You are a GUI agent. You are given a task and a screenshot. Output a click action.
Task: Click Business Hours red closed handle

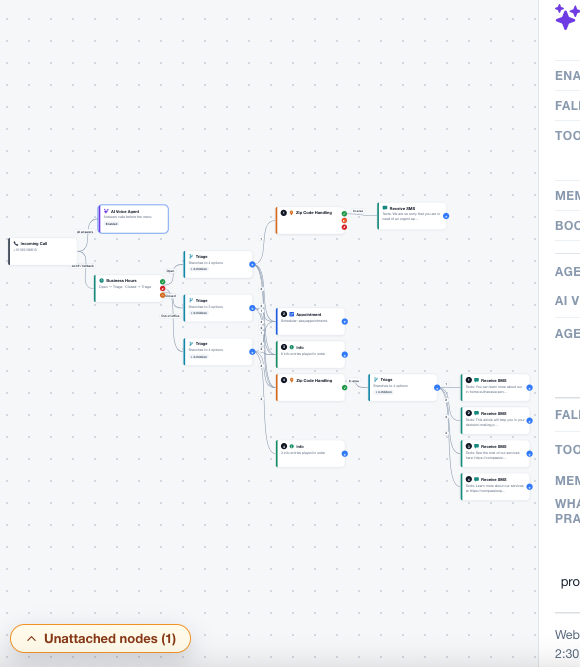point(163,288)
